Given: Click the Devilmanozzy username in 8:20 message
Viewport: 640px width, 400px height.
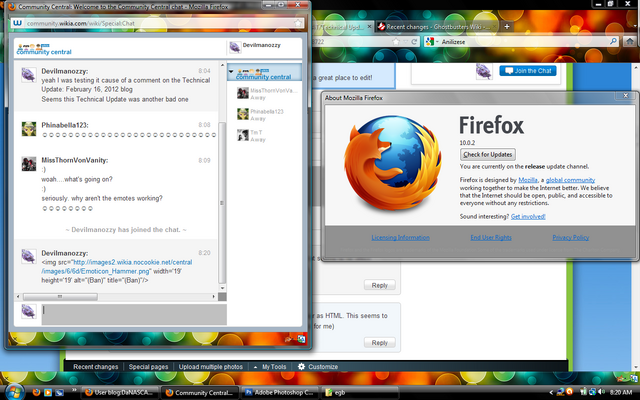Looking at the screenshot, I should coord(64,253).
